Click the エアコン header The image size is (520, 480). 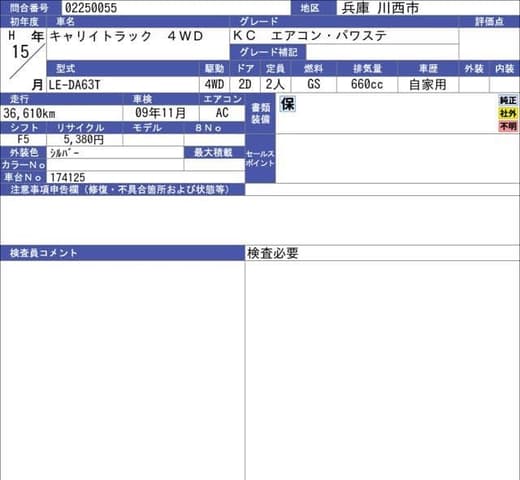222,99
